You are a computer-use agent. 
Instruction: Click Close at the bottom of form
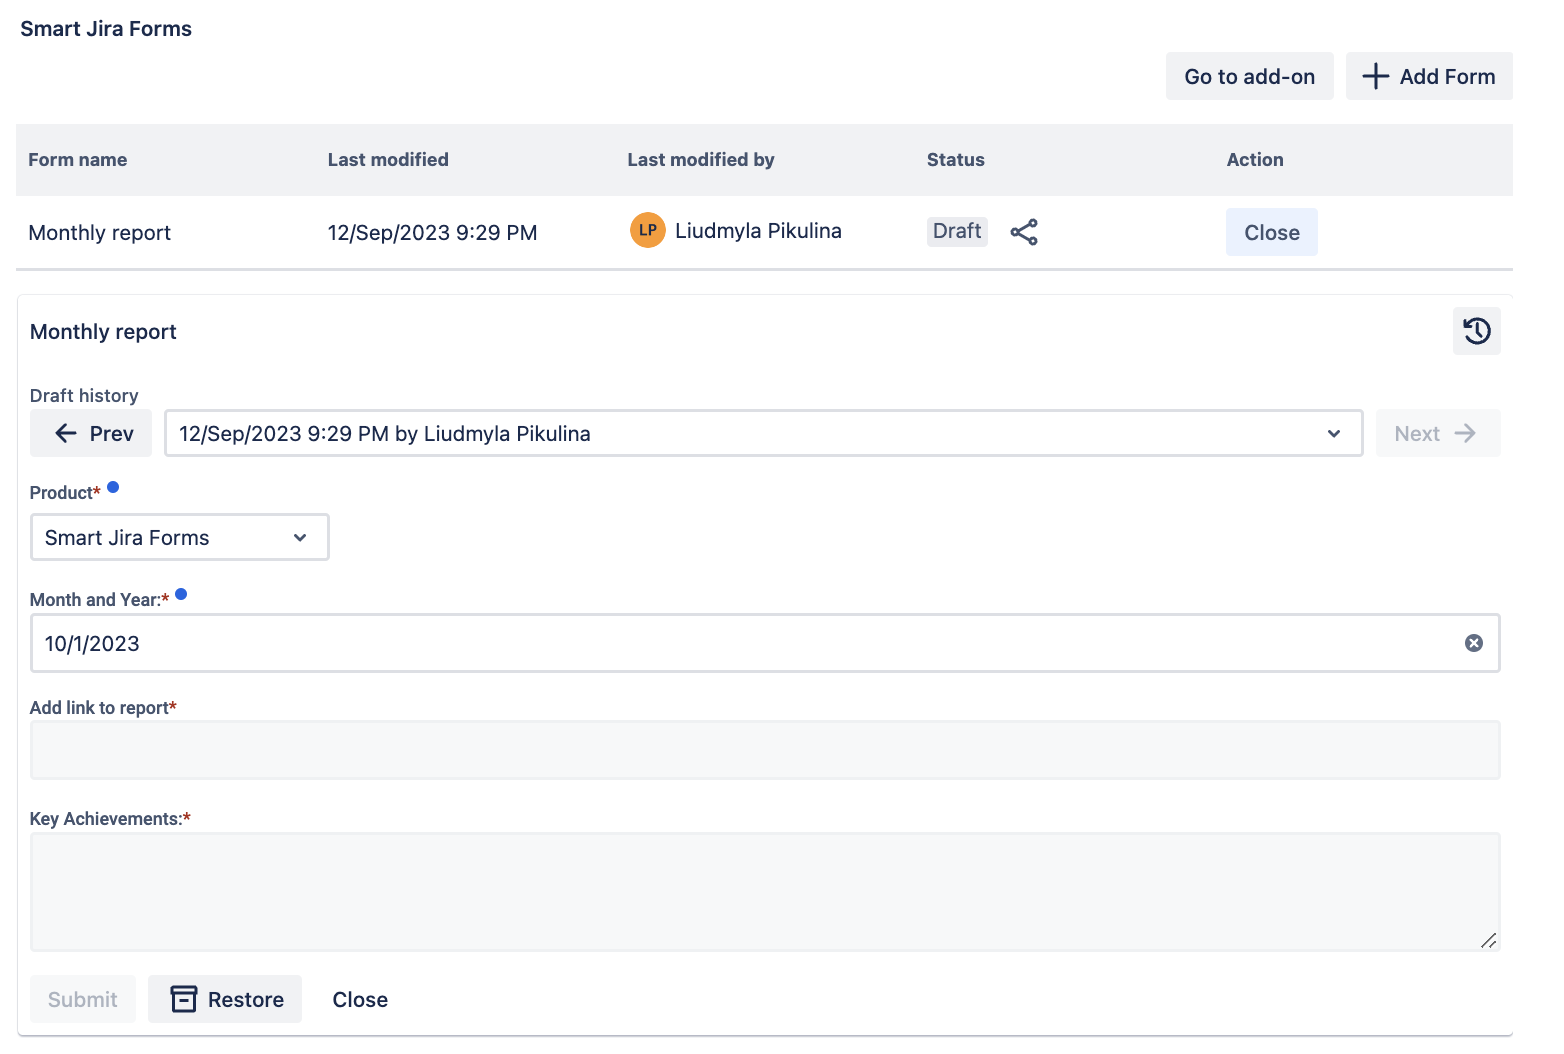(x=360, y=999)
